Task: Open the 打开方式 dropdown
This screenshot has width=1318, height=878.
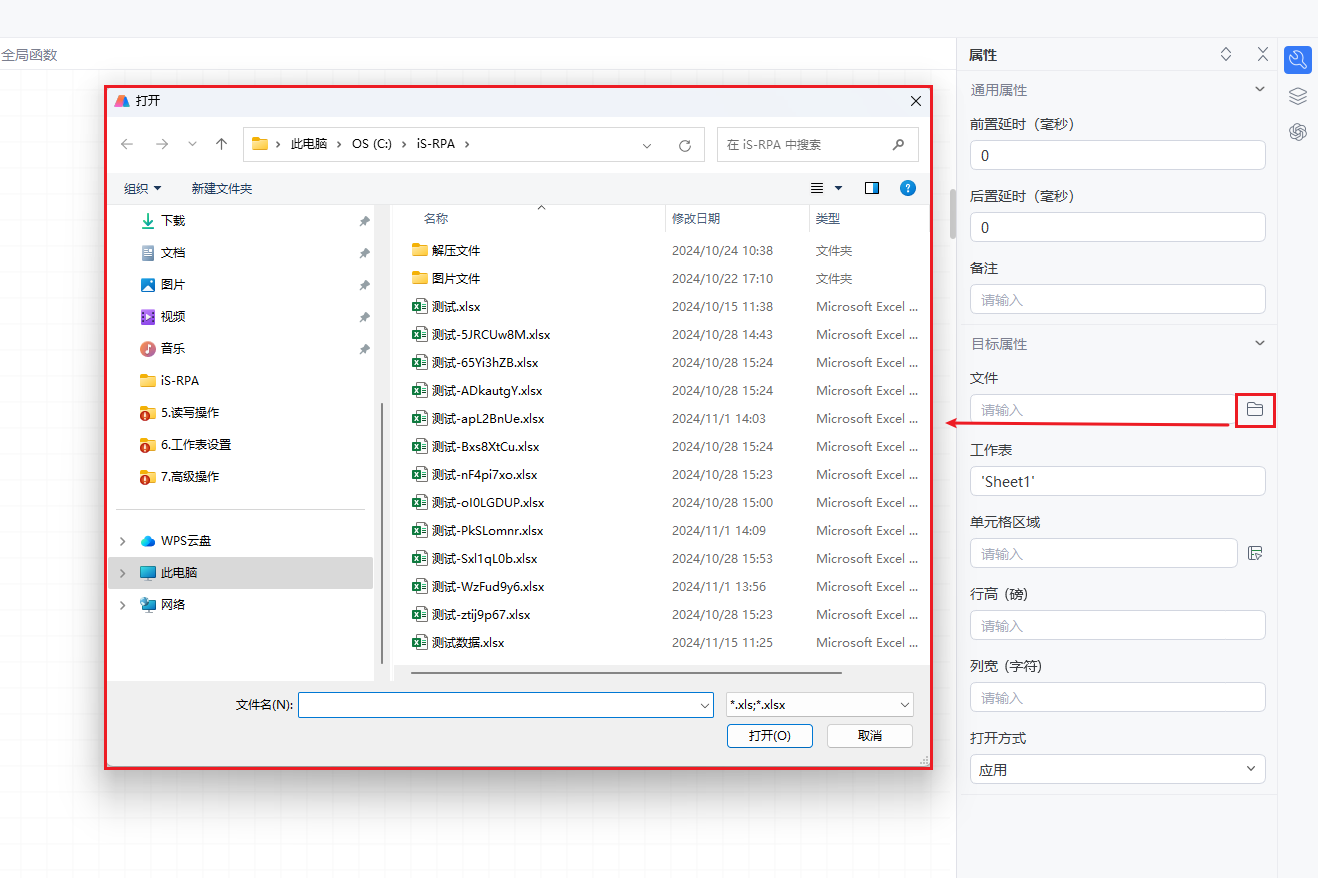Action: (x=1117, y=769)
